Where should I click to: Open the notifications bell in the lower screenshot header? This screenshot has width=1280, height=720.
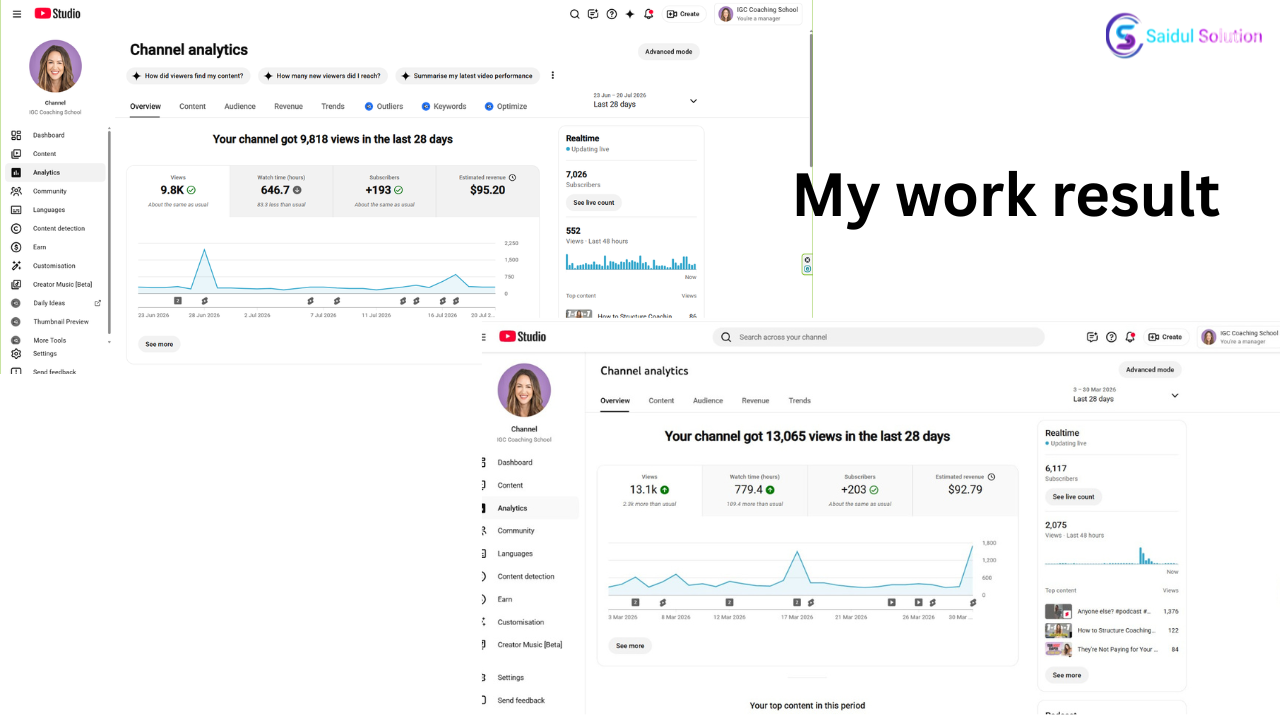pos(1130,337)
